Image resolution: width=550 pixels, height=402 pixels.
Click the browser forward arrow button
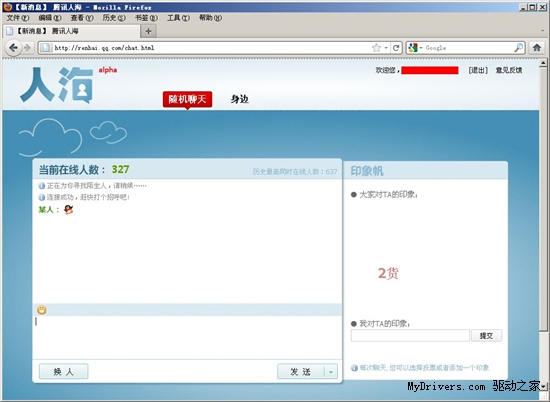point(27,47)
